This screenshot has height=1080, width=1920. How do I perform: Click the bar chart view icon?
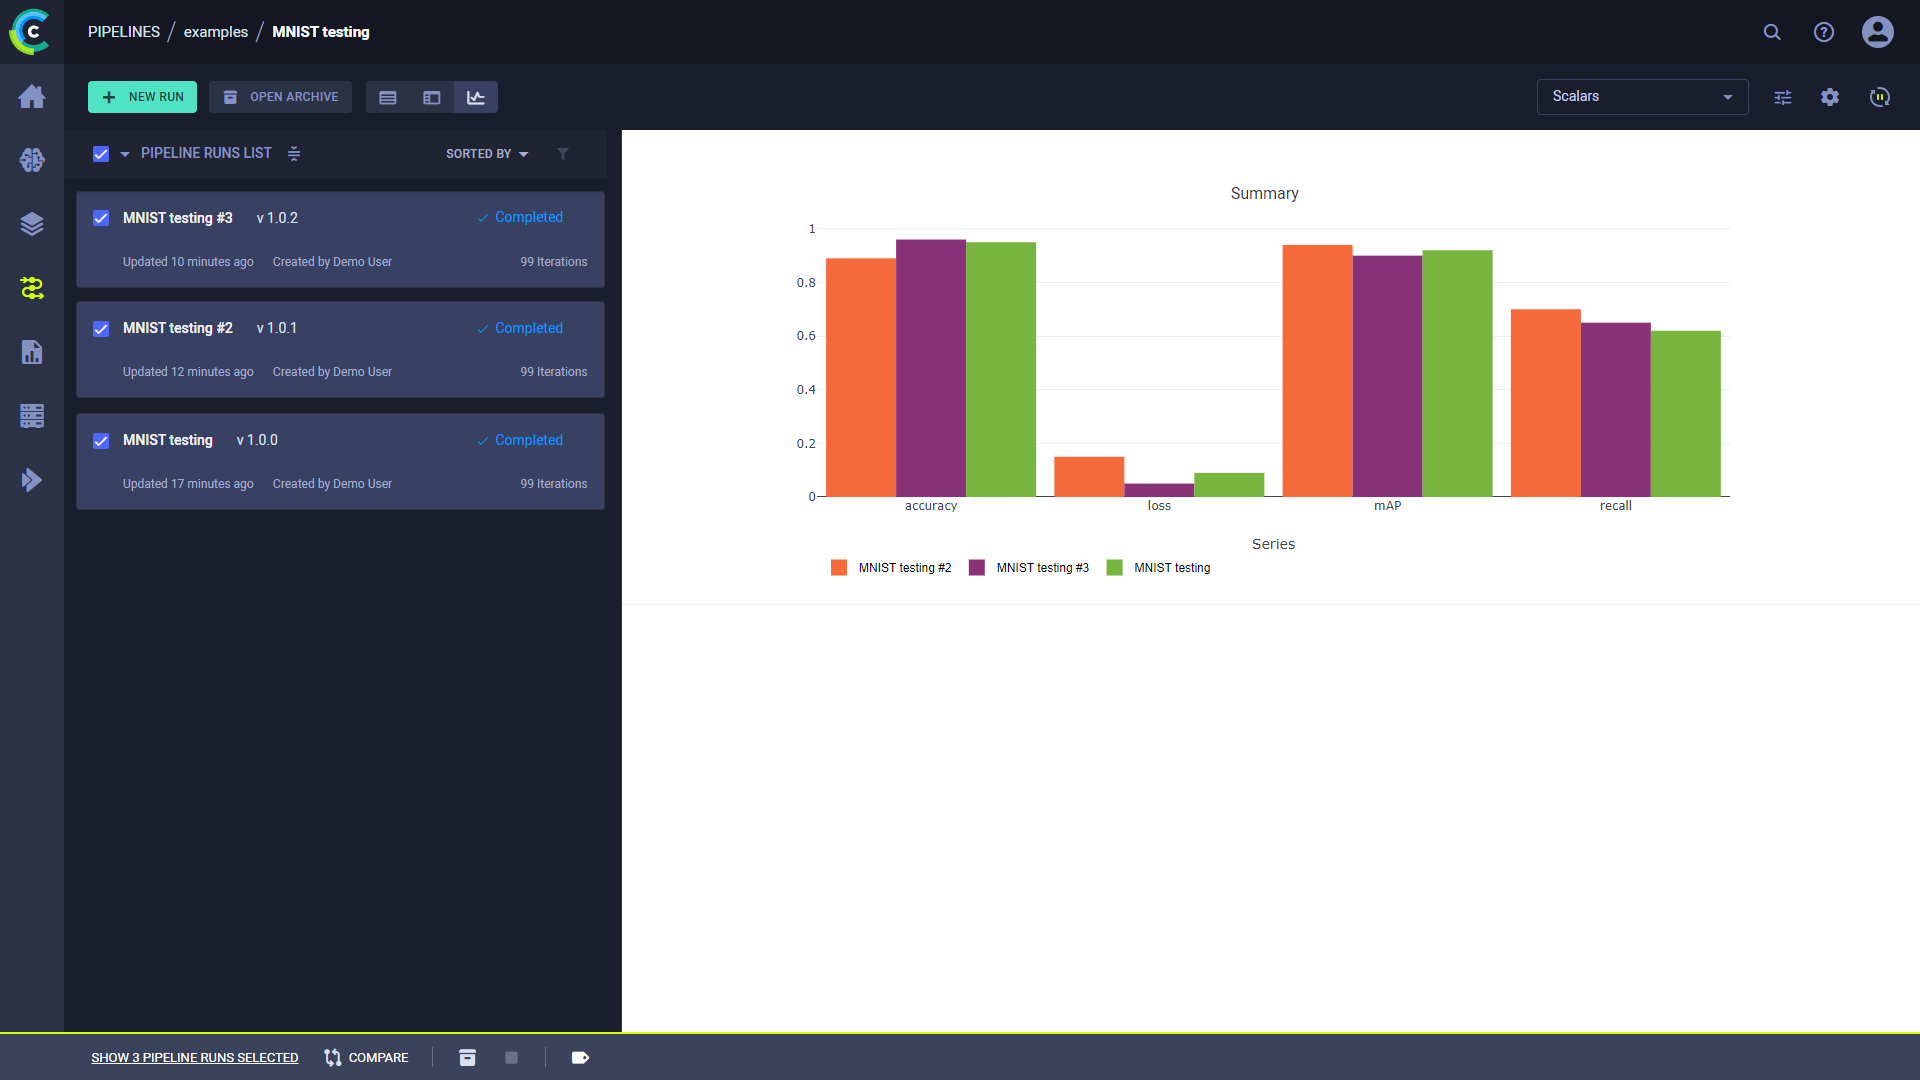[475, 96]
